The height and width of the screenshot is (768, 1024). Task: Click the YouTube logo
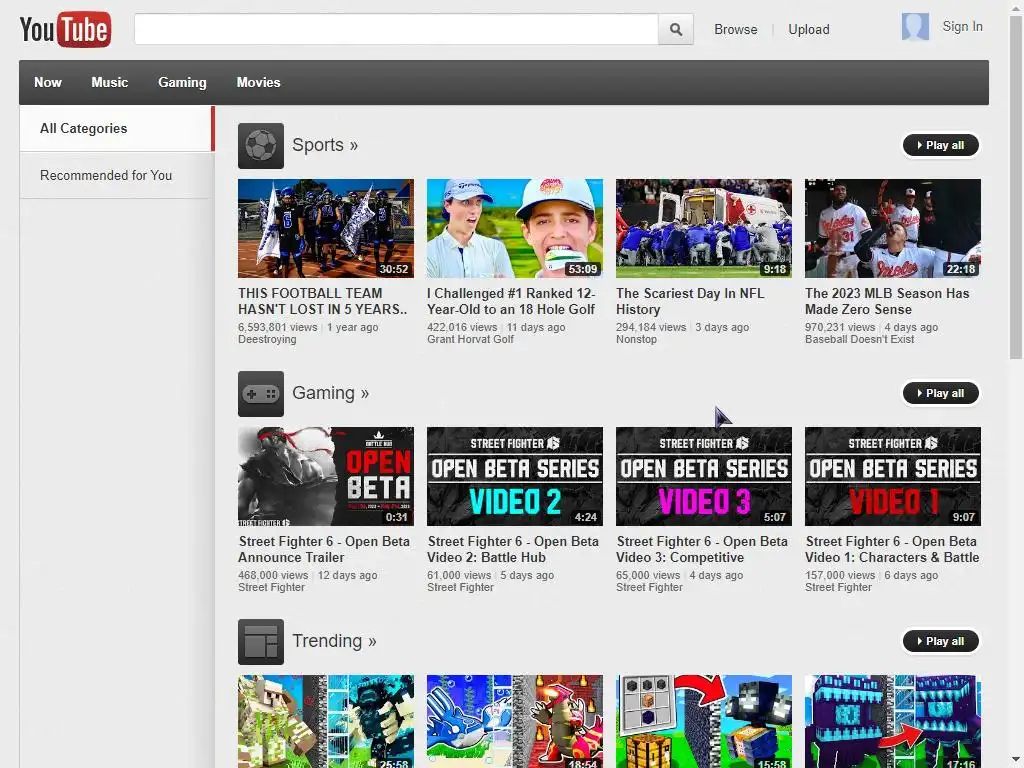(65, 29)
